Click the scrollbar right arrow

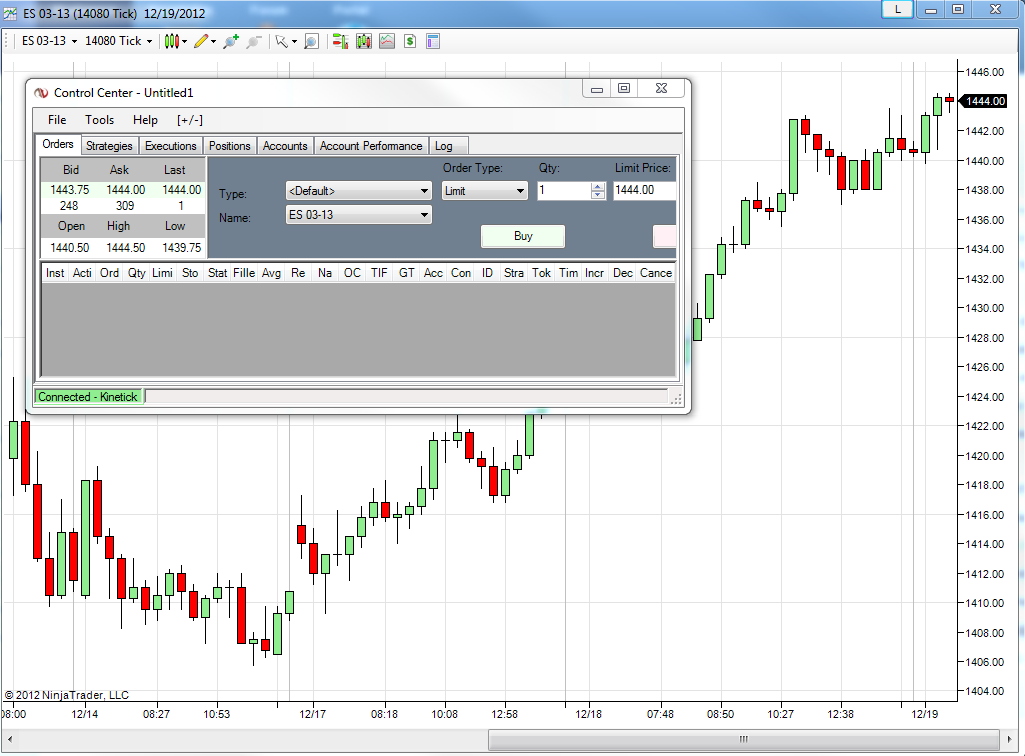pyautogui.click(x=1010, y=740)
